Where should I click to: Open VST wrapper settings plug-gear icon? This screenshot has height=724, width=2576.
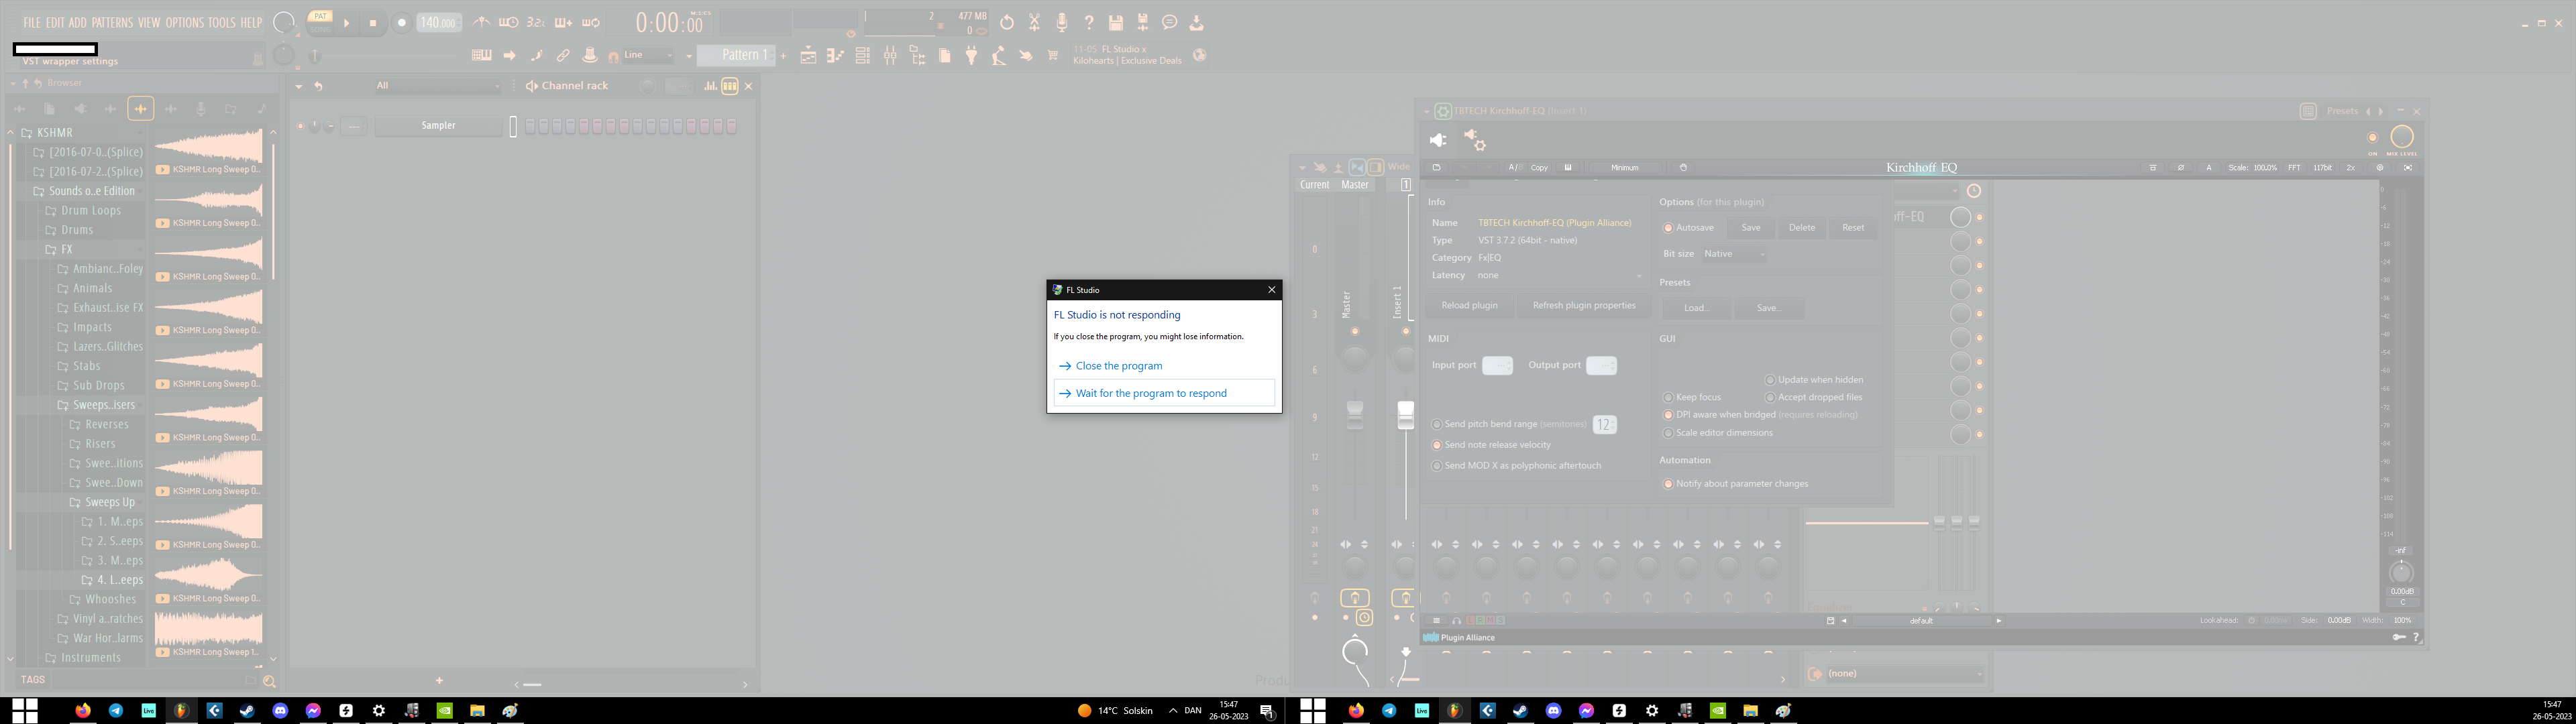point(1474,140)
